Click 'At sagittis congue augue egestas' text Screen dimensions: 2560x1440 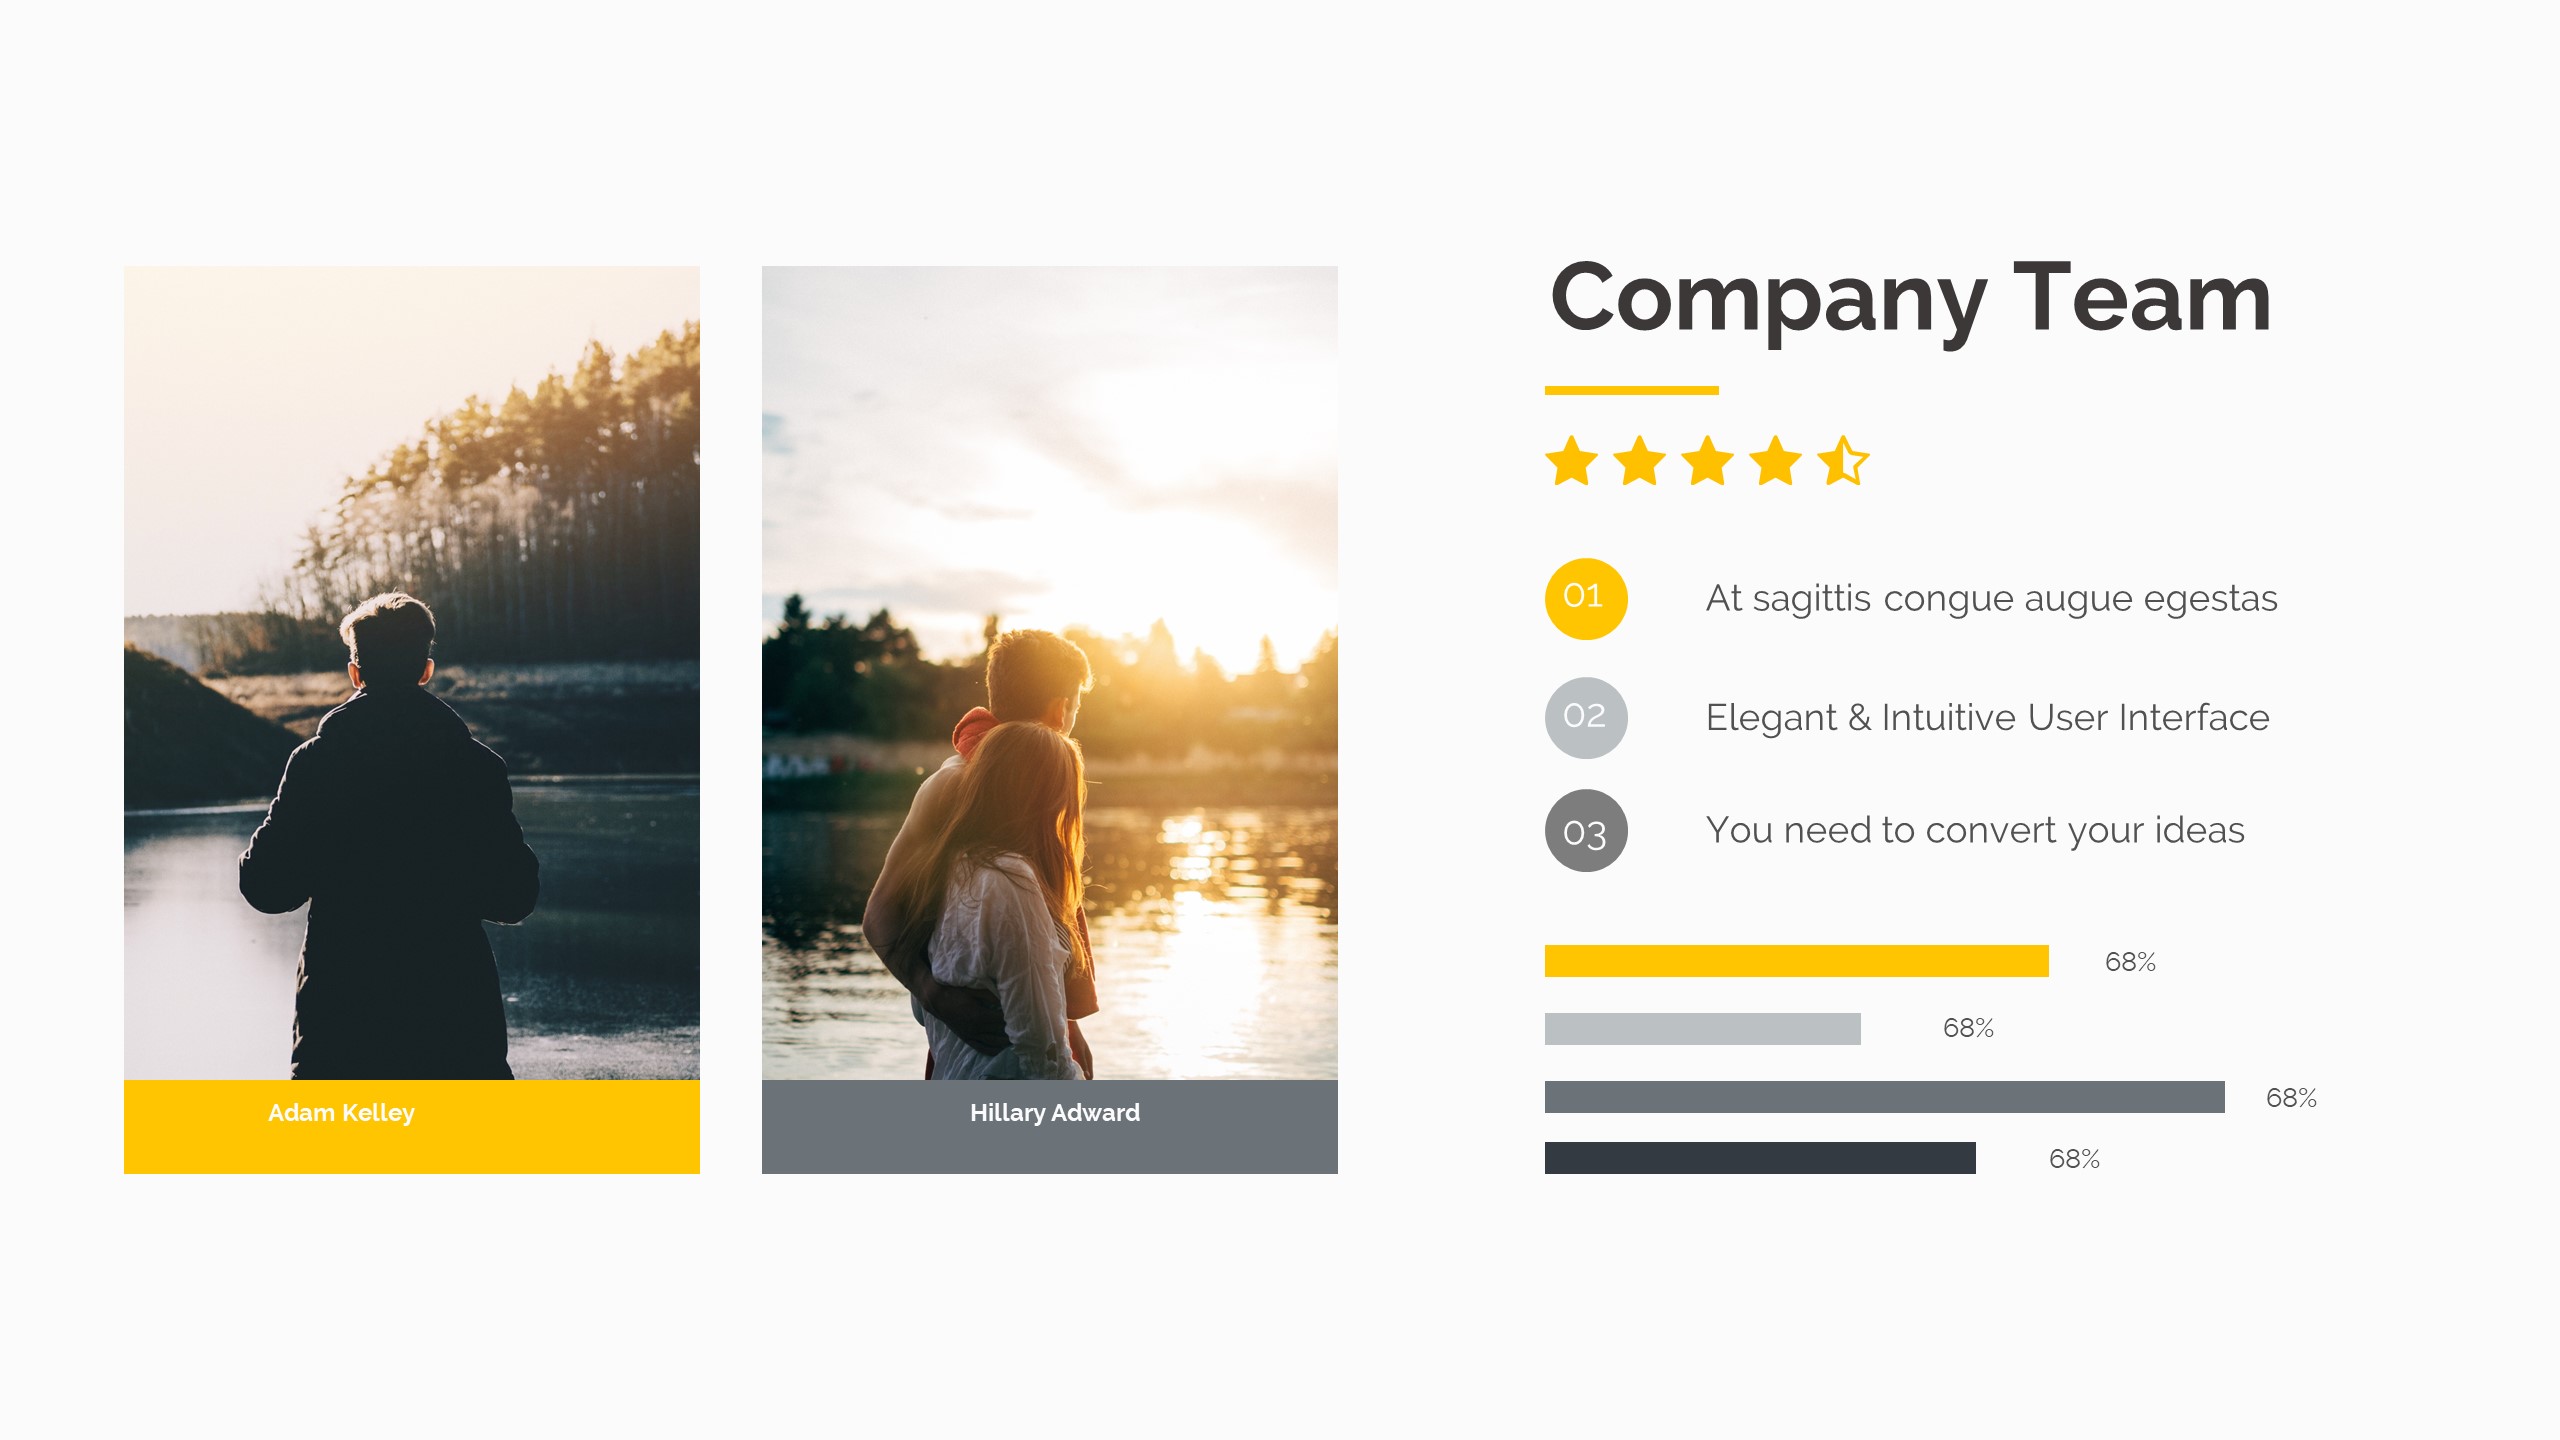pos(1991,599)
